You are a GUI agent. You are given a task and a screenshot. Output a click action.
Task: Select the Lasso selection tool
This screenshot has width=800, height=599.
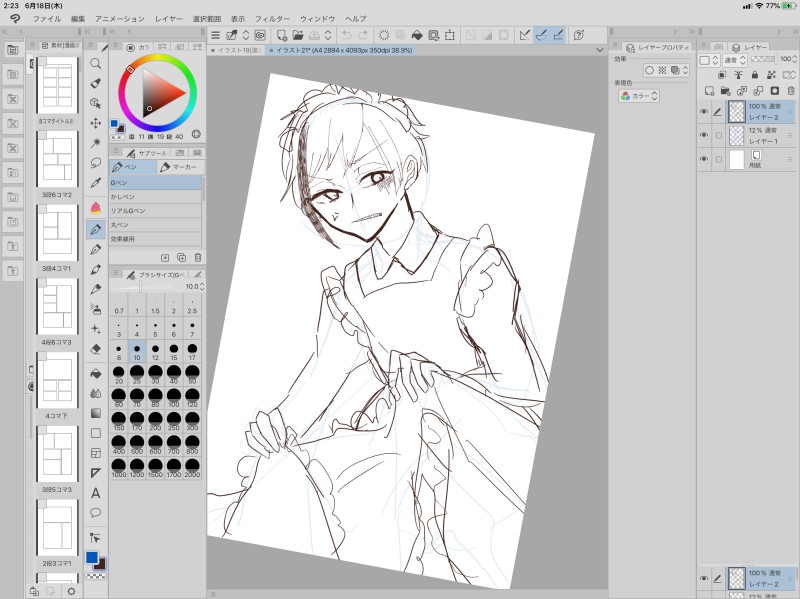coord(95,163)
